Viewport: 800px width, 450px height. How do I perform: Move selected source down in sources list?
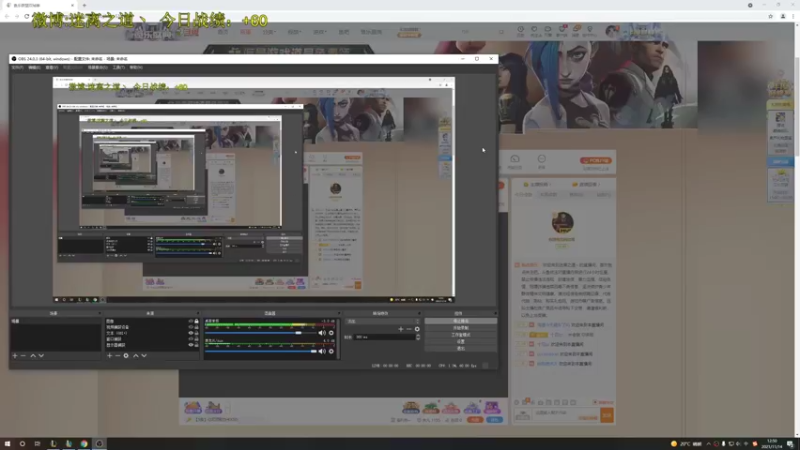(x=144, y=356)
